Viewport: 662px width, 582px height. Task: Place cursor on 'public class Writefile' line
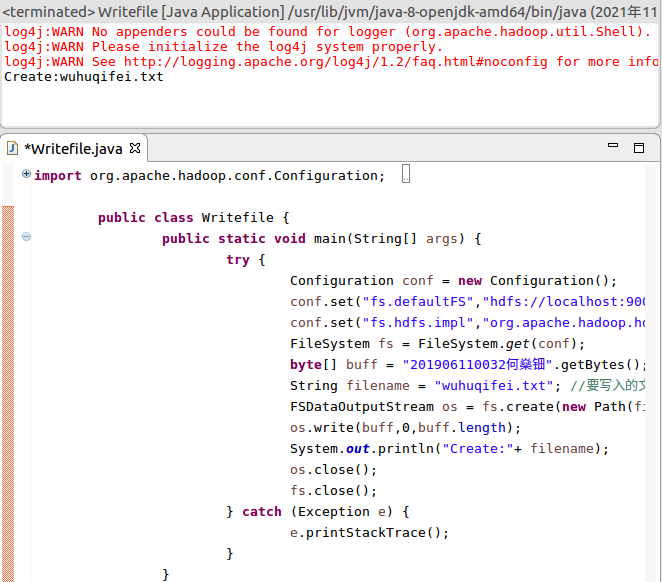click(194, 218)
